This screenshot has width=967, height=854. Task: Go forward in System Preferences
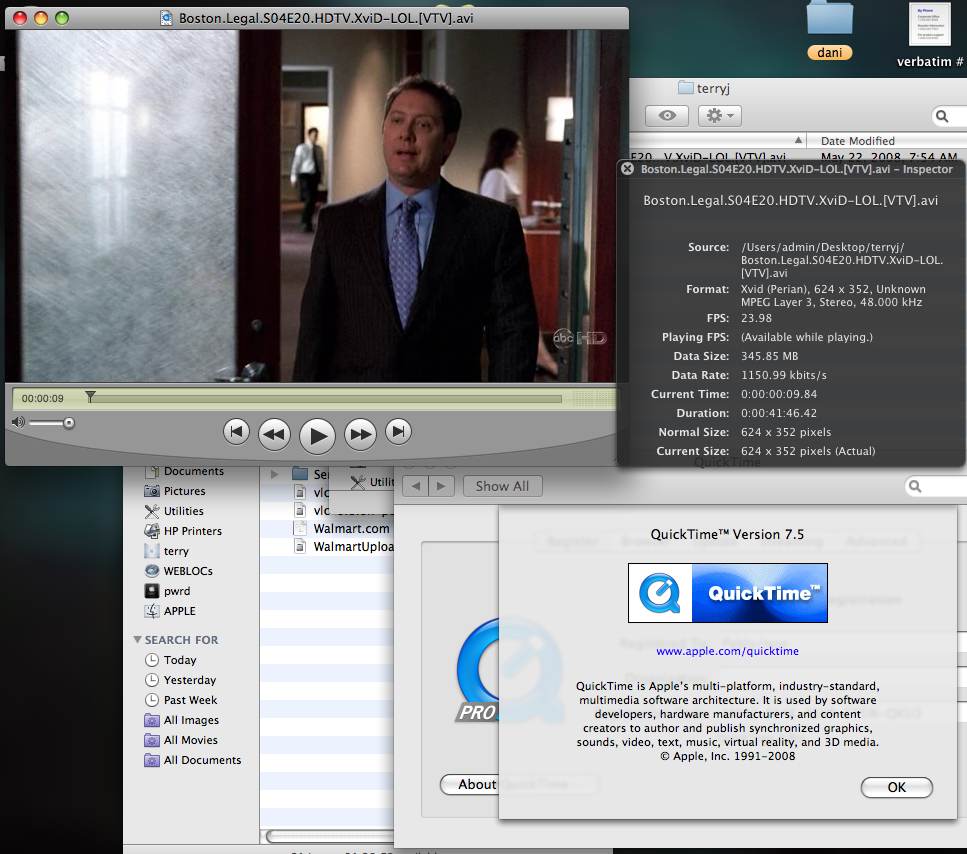pos(442,486)
